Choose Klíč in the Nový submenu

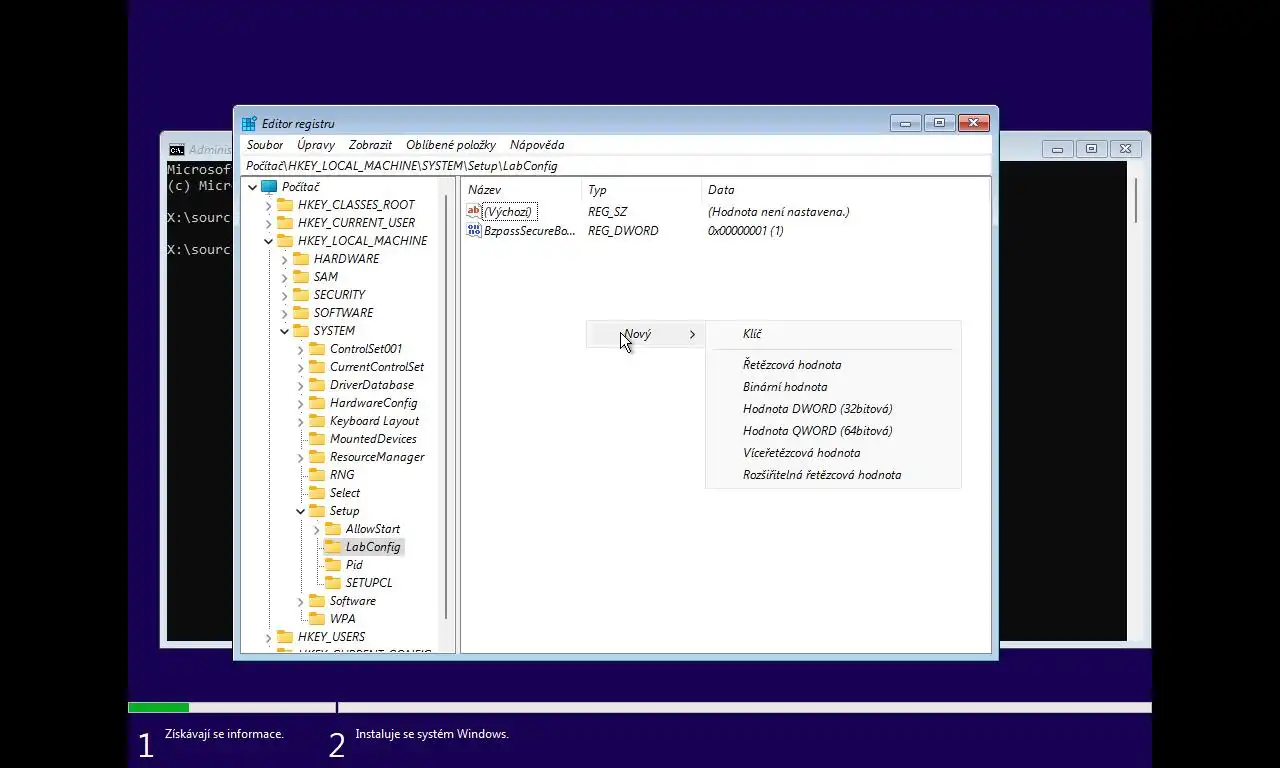pos(833,334)
